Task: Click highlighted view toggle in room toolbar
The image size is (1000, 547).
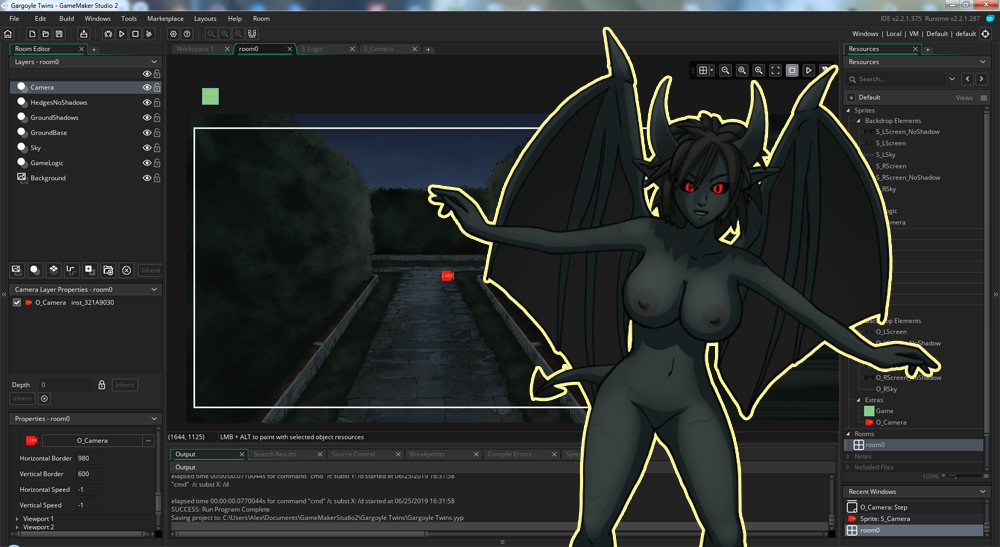Action: 791,70
